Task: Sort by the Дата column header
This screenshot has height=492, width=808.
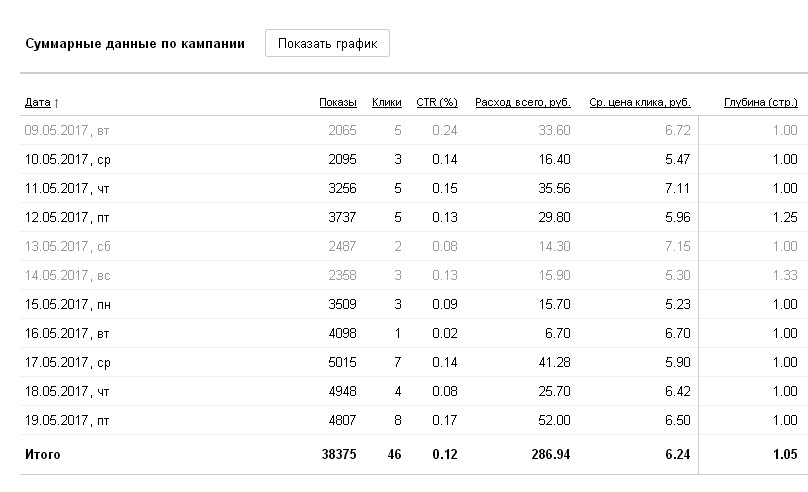Action: pyautogui.click(x=38, y=102)
